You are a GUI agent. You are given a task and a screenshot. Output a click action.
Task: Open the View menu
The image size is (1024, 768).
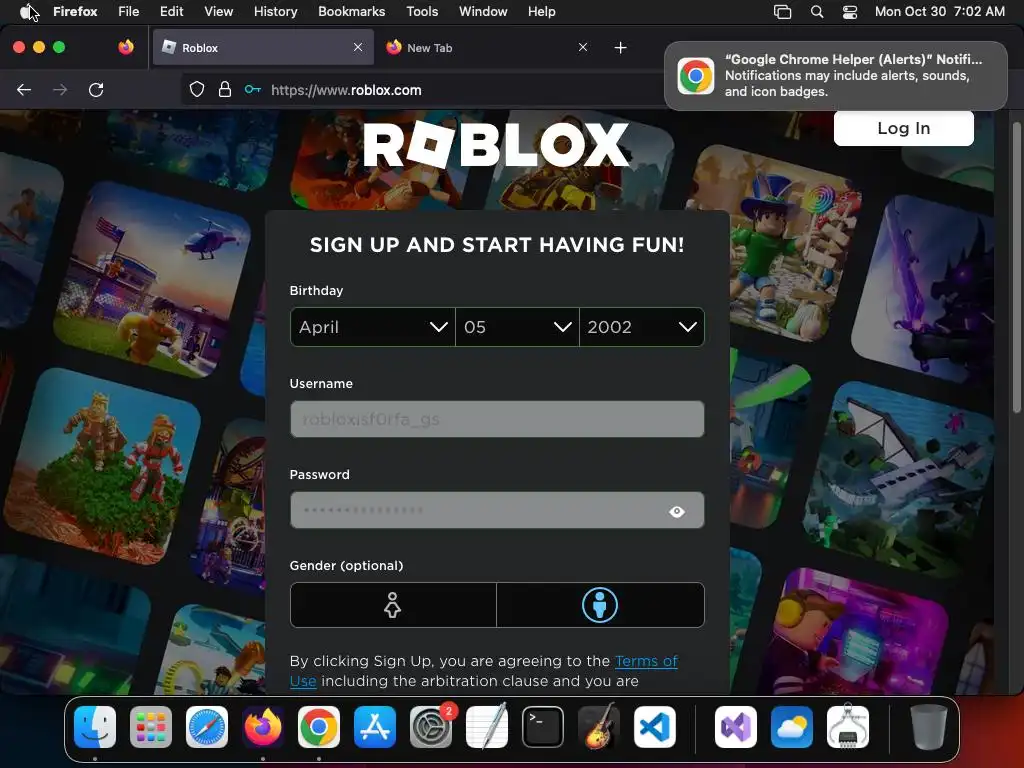point(218,11)
